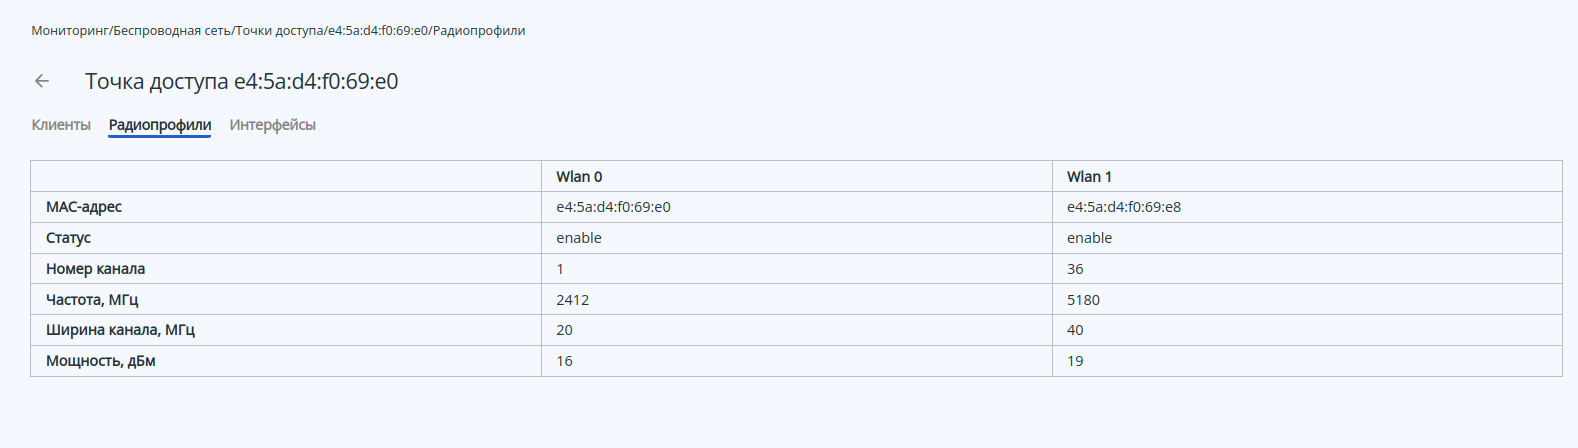Open the Интерфейсы tab
Image resolution: width=1578 pixels, height=448 pixels.
click(x=273, y=125)
